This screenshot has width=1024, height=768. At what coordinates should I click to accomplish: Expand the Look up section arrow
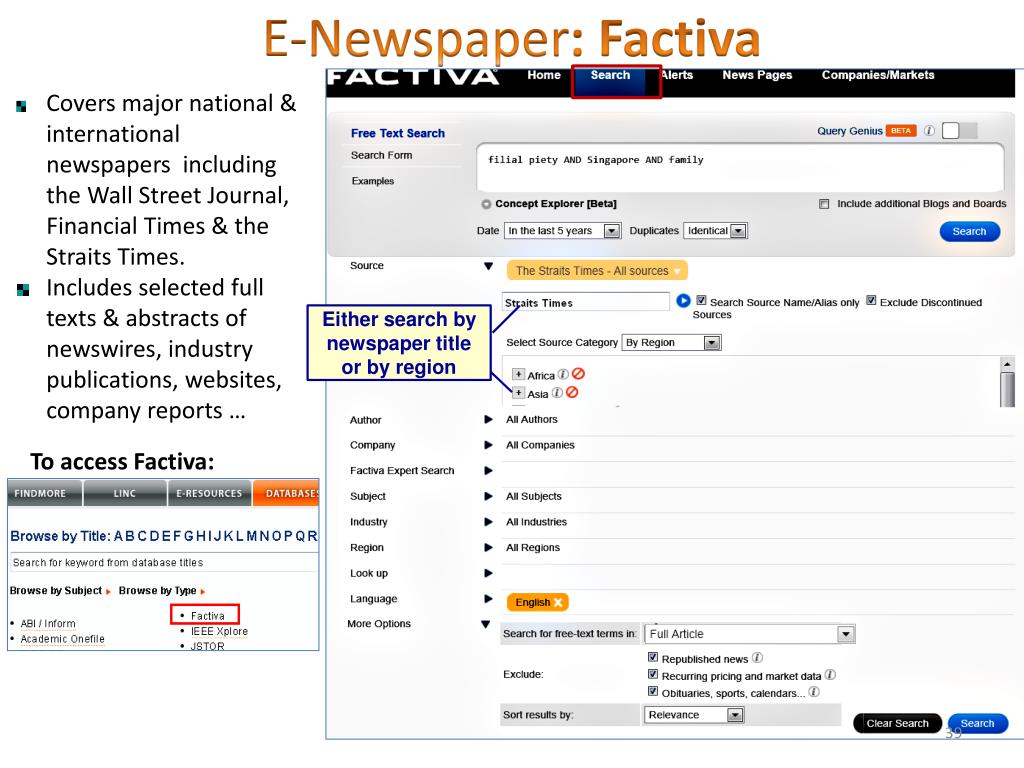point(488,573)
